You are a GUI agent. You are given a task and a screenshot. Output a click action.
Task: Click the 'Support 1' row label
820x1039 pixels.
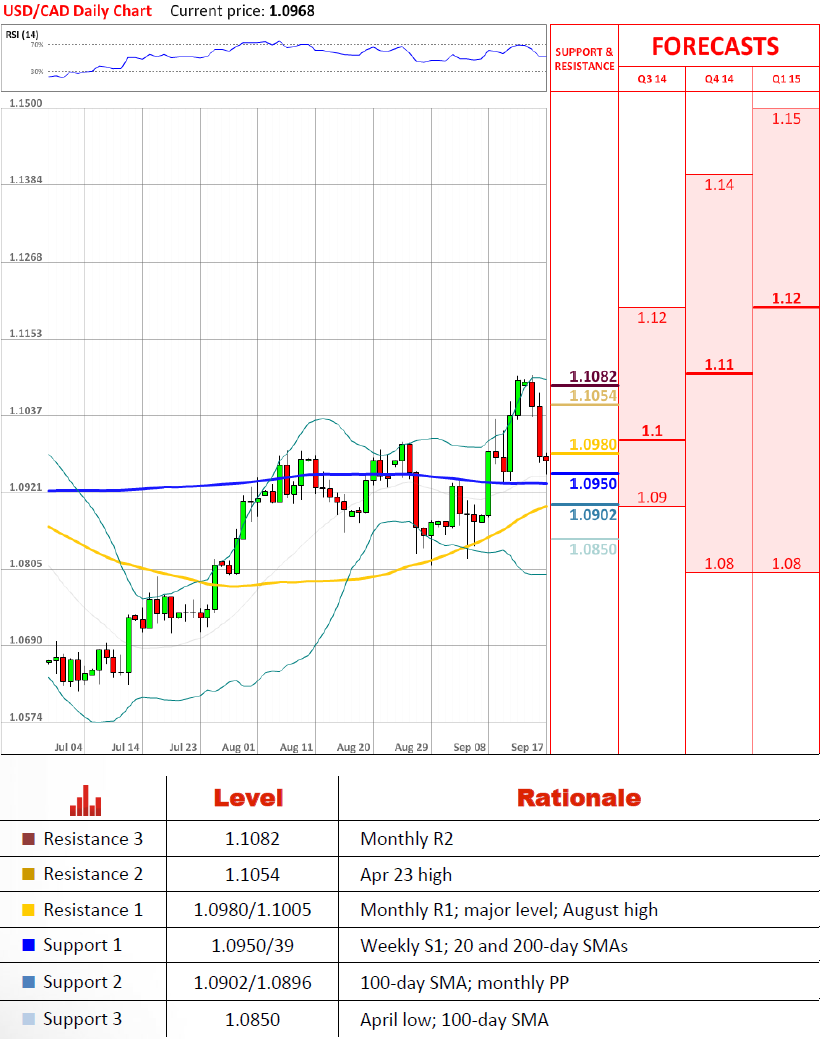coord(83,946)
